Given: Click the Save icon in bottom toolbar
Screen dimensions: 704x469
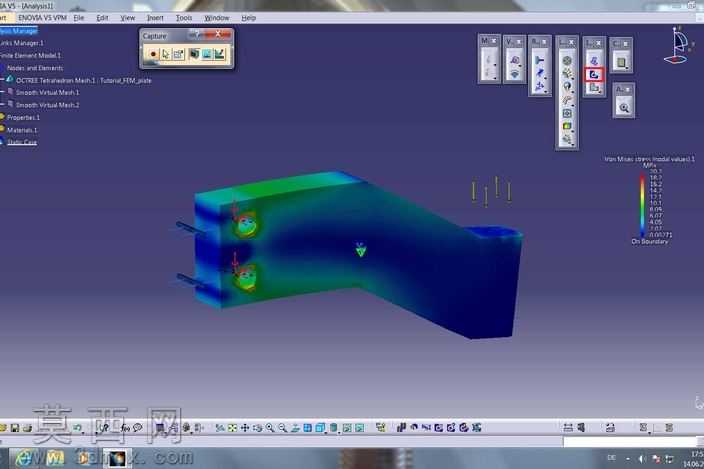Looking at the screenshot, I should click(15, 428).
